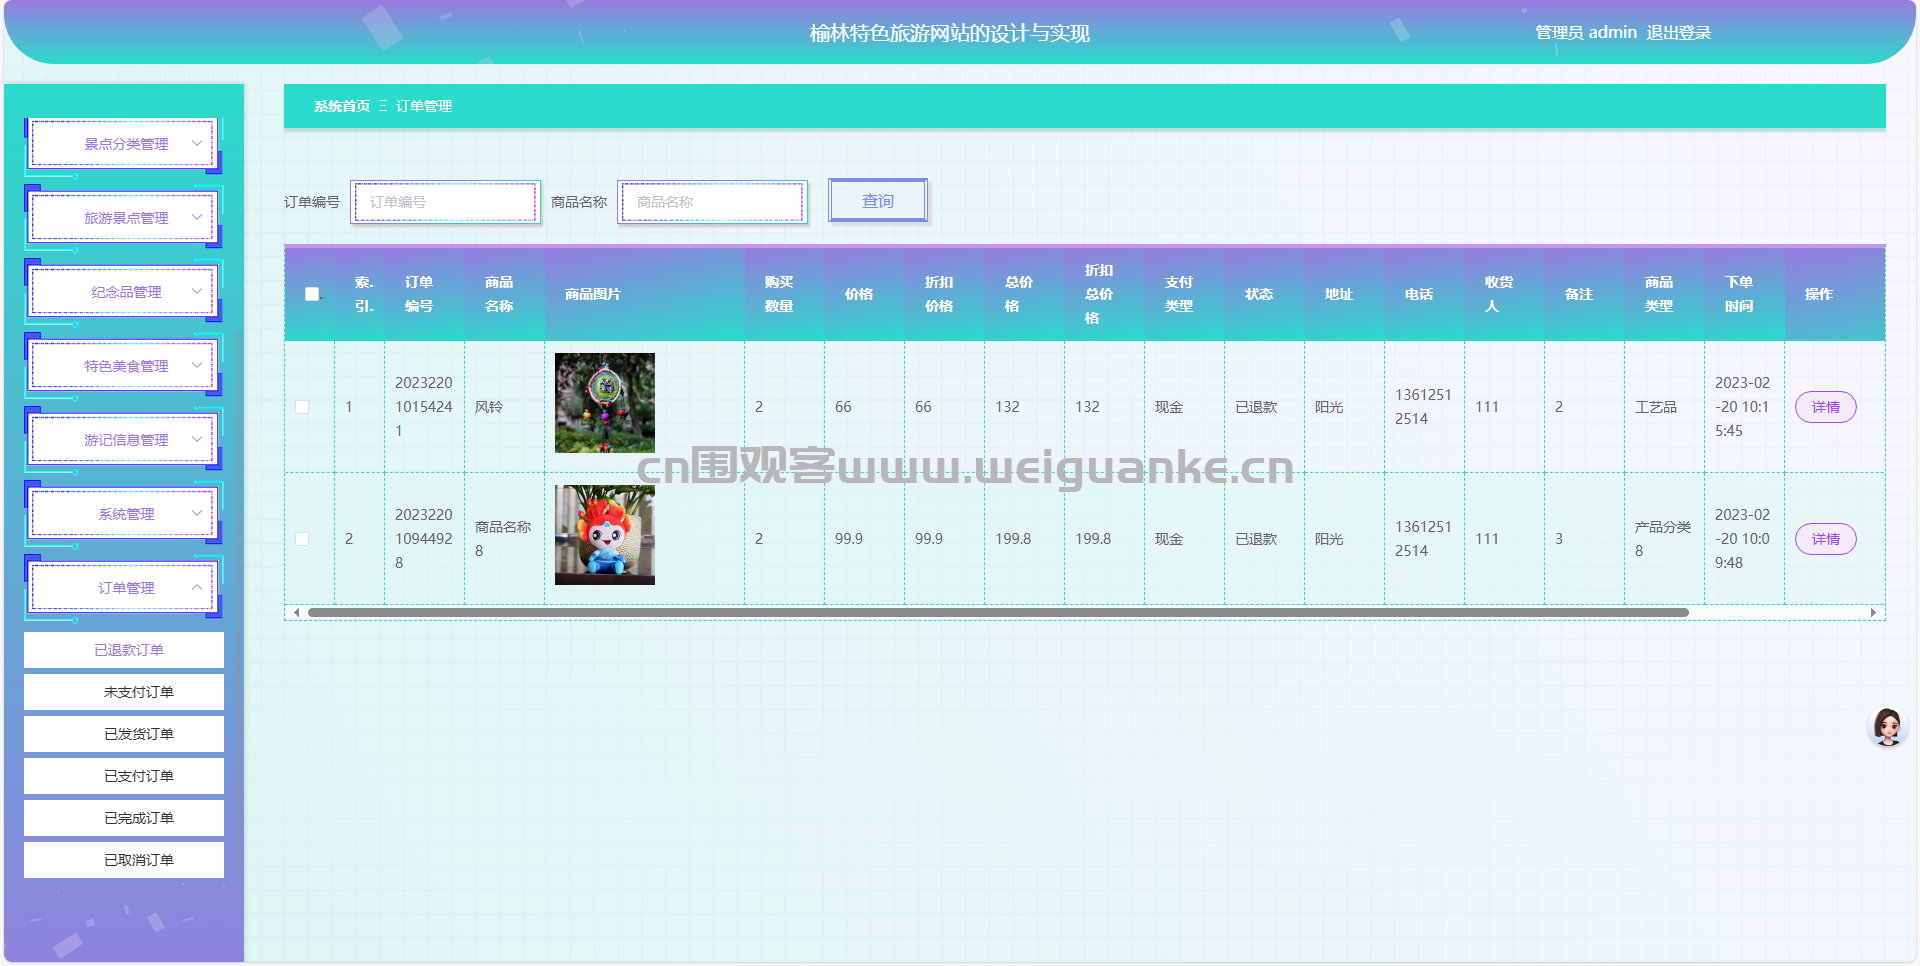Open the mascot doll product thumbnail

coord(605,535)
